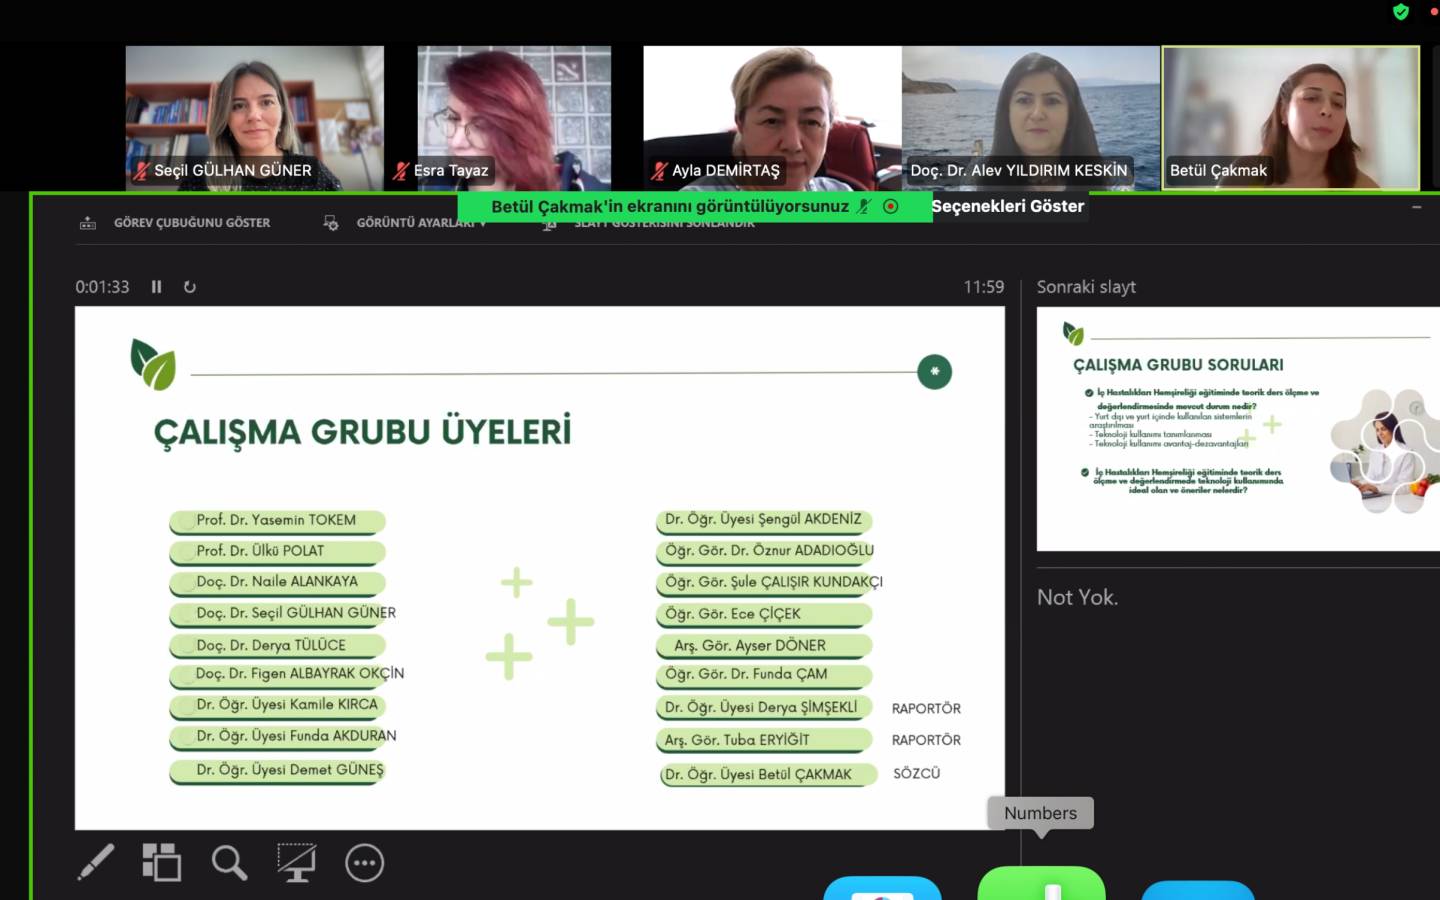Click Öğr. Gör. Şule ÇALIŞIR KUNDAKÇI entry

coord(770,582)
